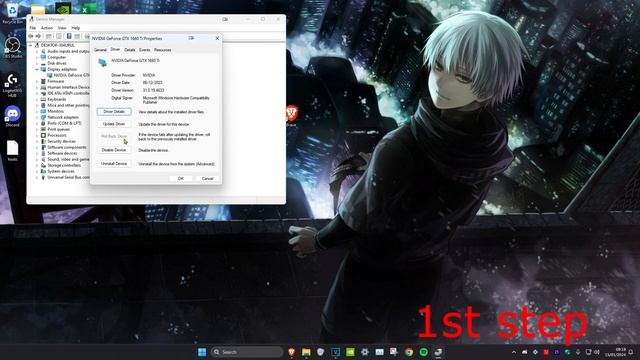The width and height of the screenshot is (640, 360).
Task: Switch to the Details tab
Action: [129, 50]
